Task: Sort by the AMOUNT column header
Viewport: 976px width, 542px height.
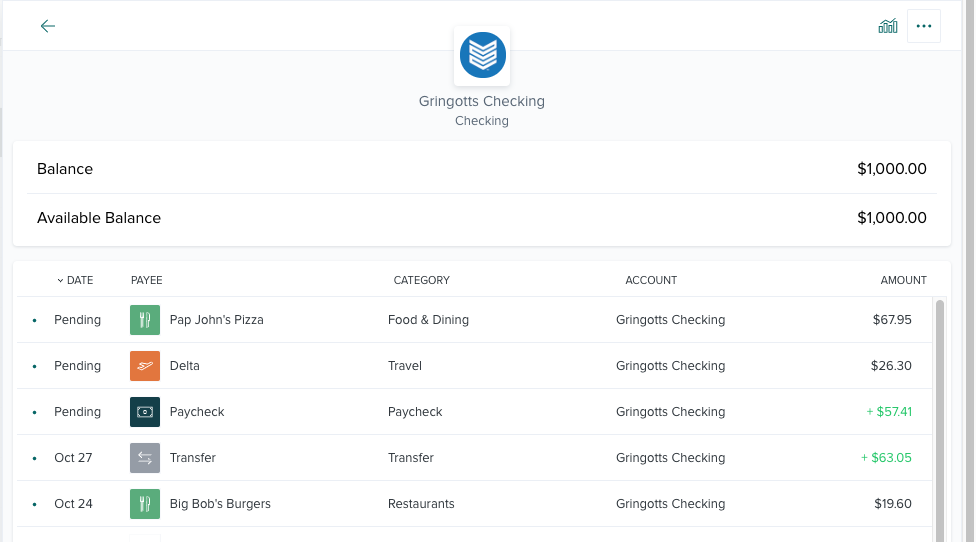Action: (x=903, y=280)
